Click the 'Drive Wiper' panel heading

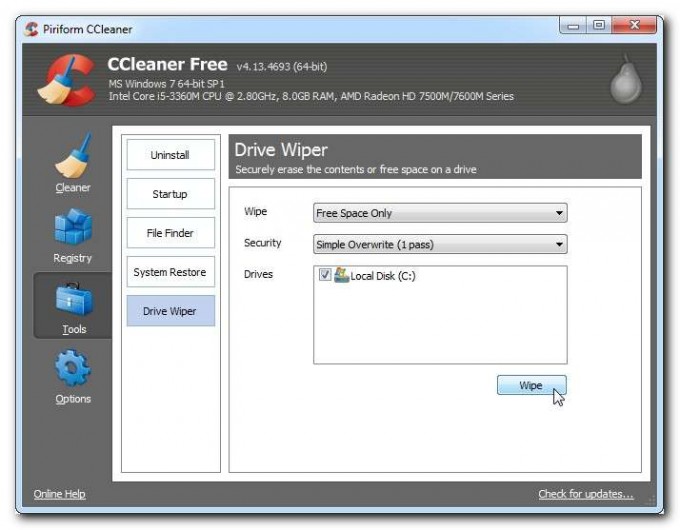281,150
